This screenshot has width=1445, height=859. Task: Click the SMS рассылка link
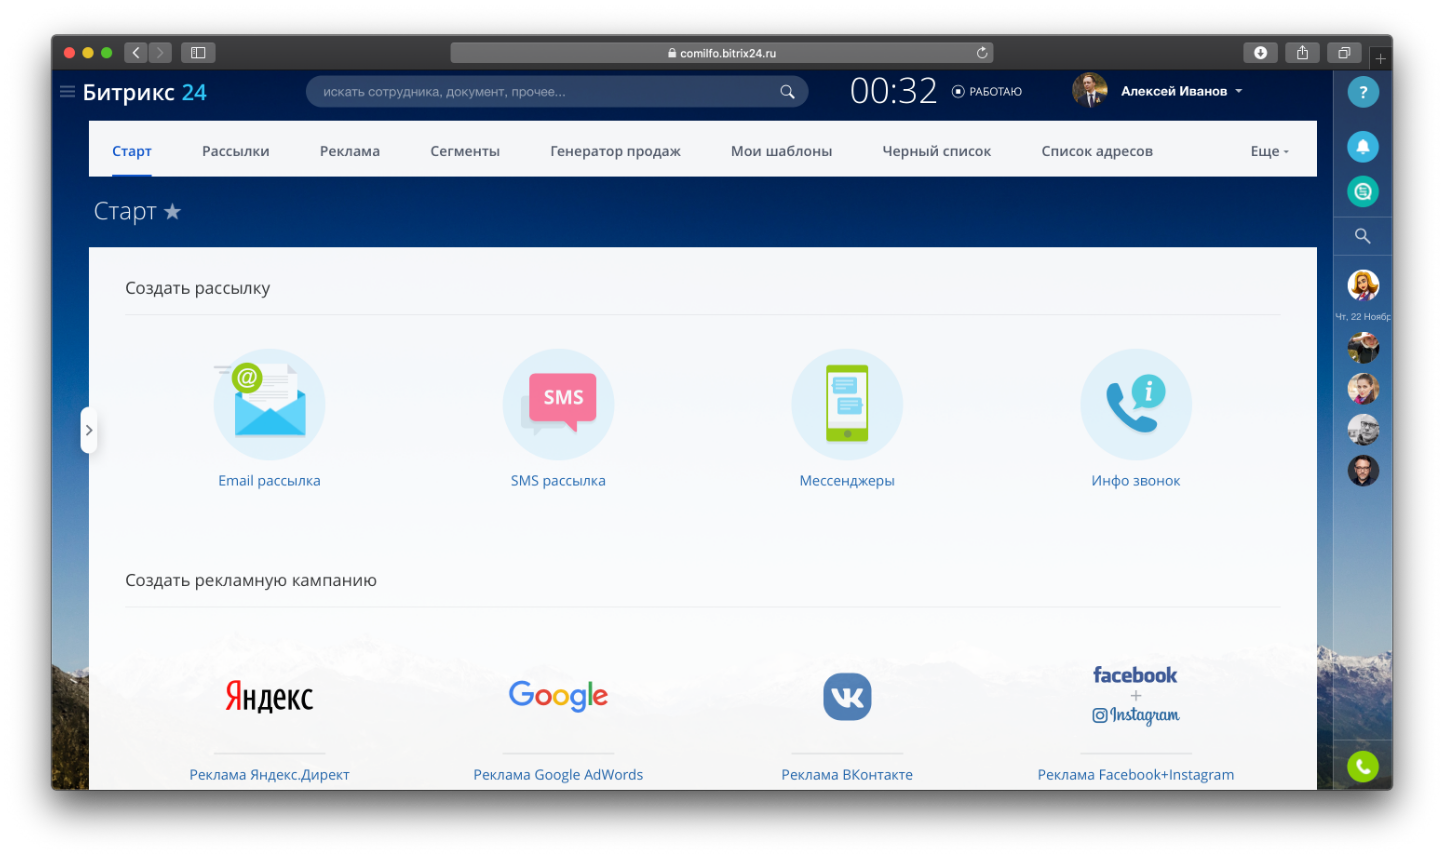[x=558, y=481]
